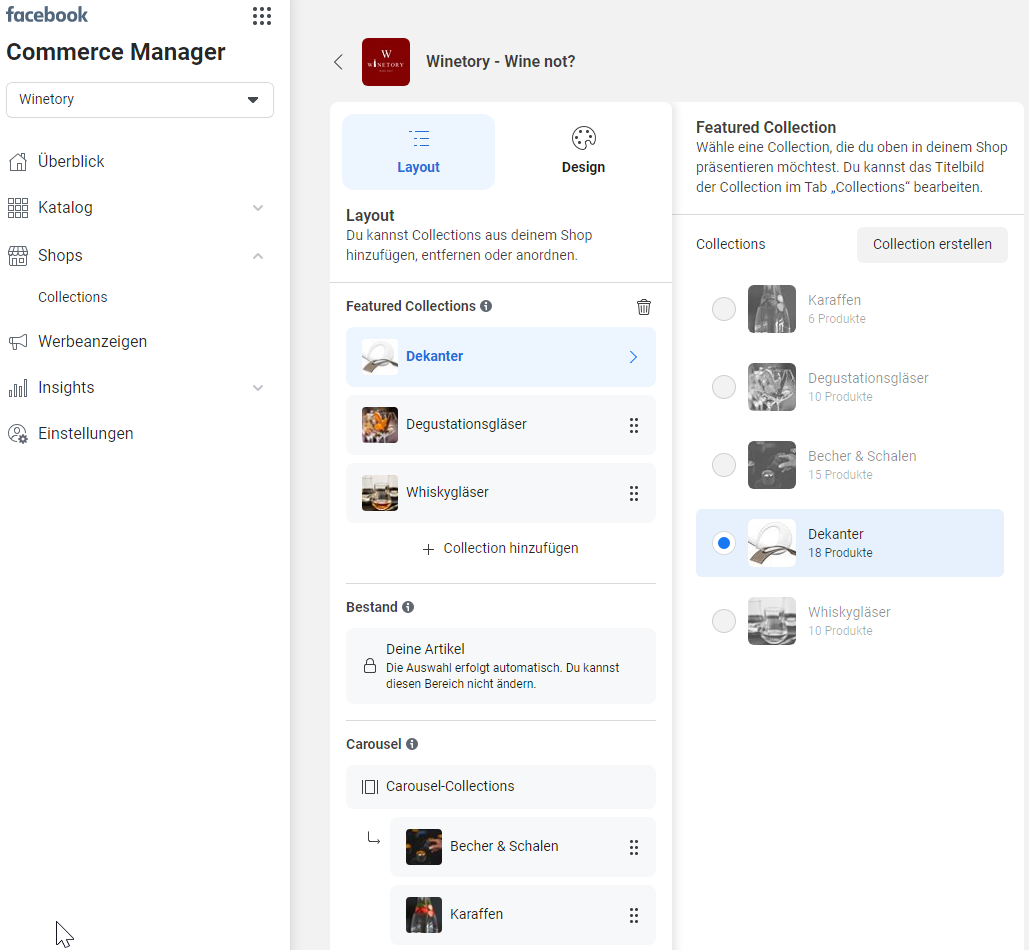Image resolution: width=1029 pixels, height=950 pixels.
Task: Open Einstellungen in the sidebar
Action: pos(86,434)
